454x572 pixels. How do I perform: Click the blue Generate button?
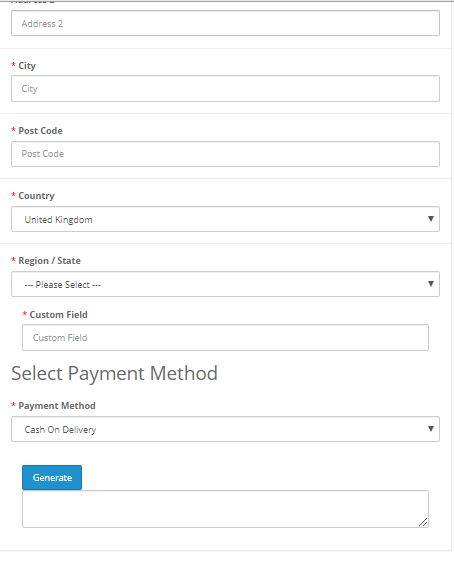click(x=52, y=478)
